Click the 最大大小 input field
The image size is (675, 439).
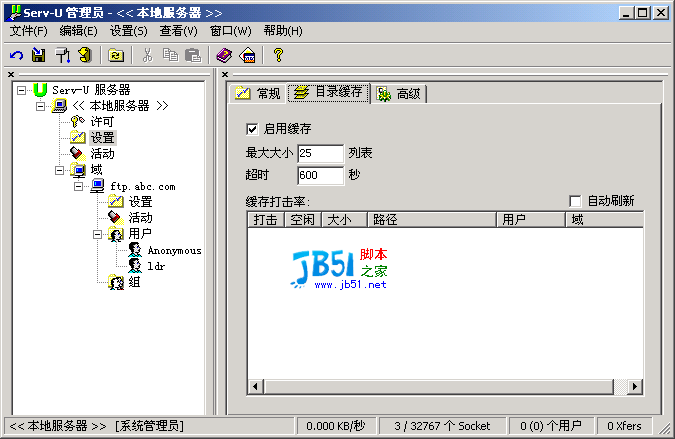[x=321, y=153]
